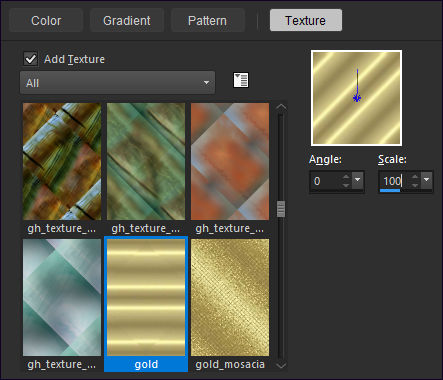The image size is (443, 380).
Task: Click the texture list view options icon
Action: [x=241, y=80]
